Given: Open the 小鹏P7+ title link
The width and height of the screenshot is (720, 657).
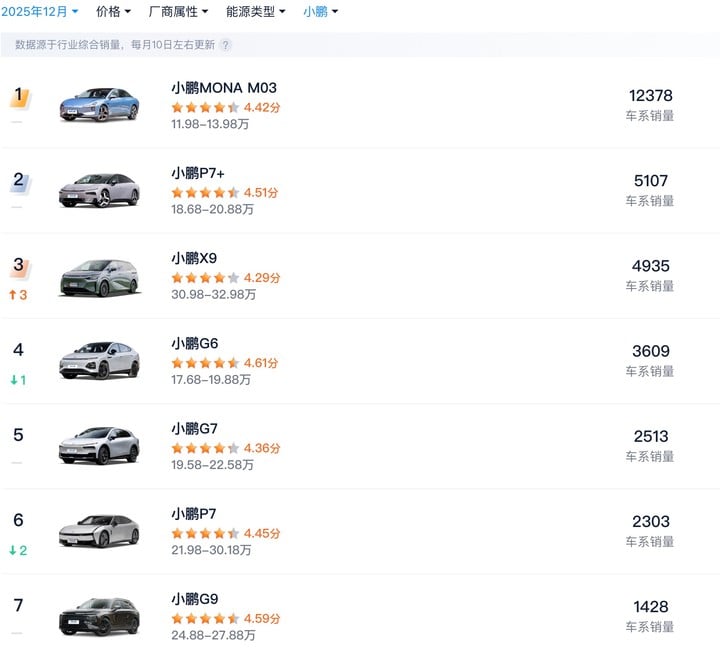Looking at the screenshot, I should (198, 173).
